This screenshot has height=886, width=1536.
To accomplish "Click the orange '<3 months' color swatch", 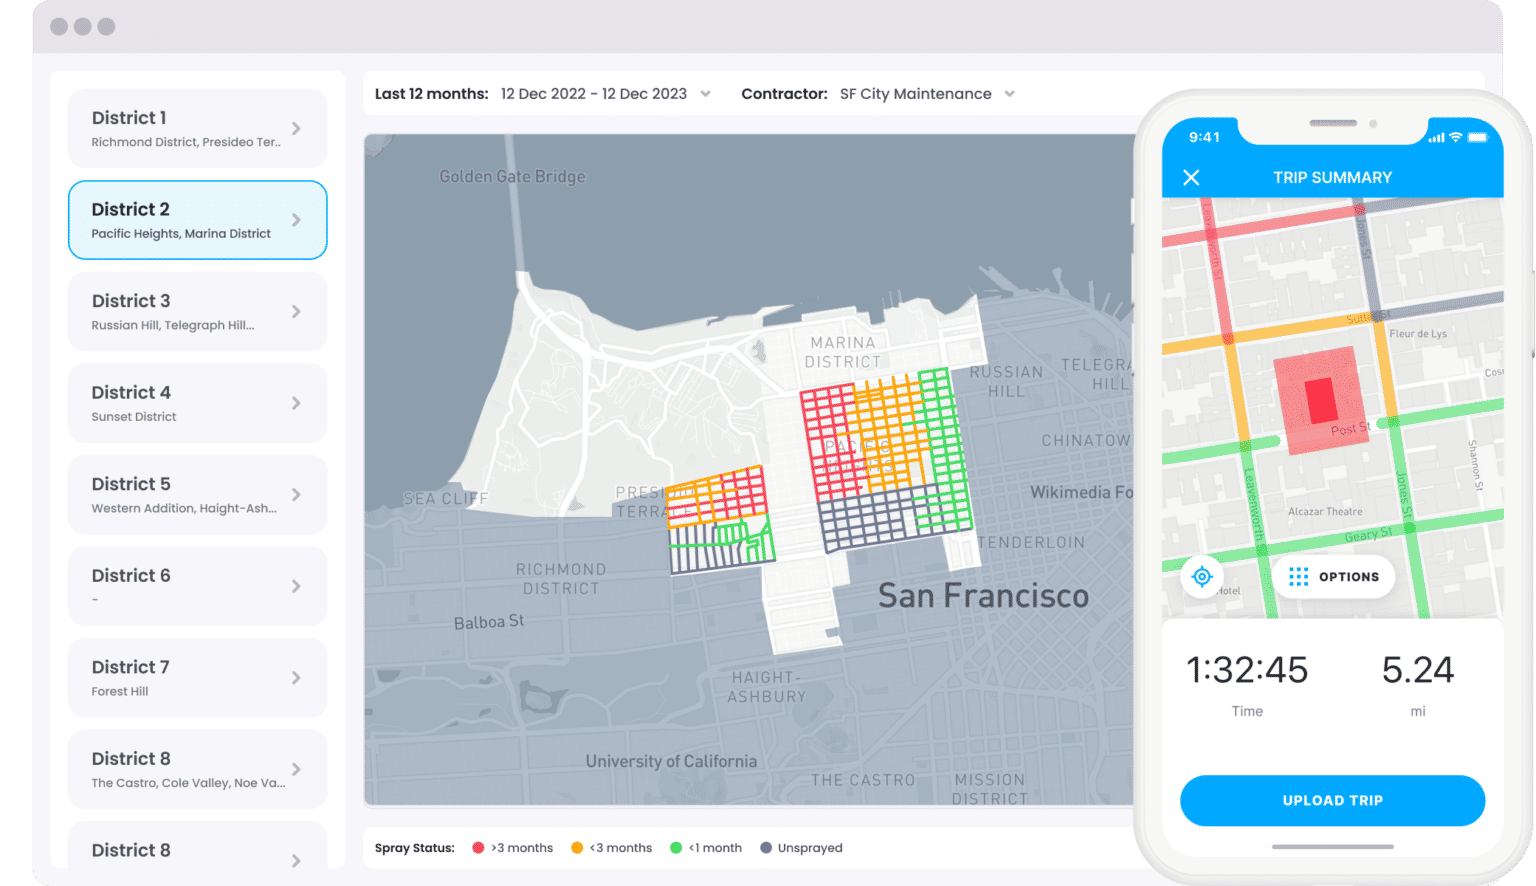I will pyautogui.click(x=577, y=847).
